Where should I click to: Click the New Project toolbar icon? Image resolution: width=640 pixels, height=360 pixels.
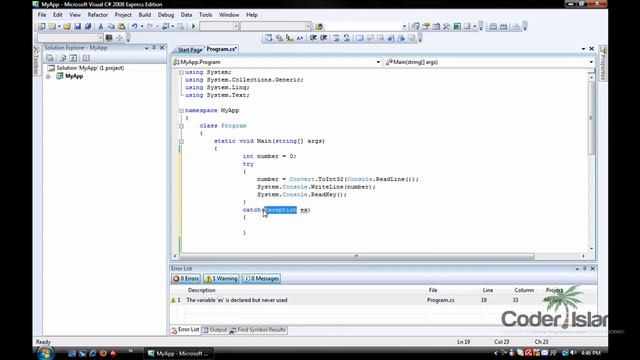pos(42,27)
